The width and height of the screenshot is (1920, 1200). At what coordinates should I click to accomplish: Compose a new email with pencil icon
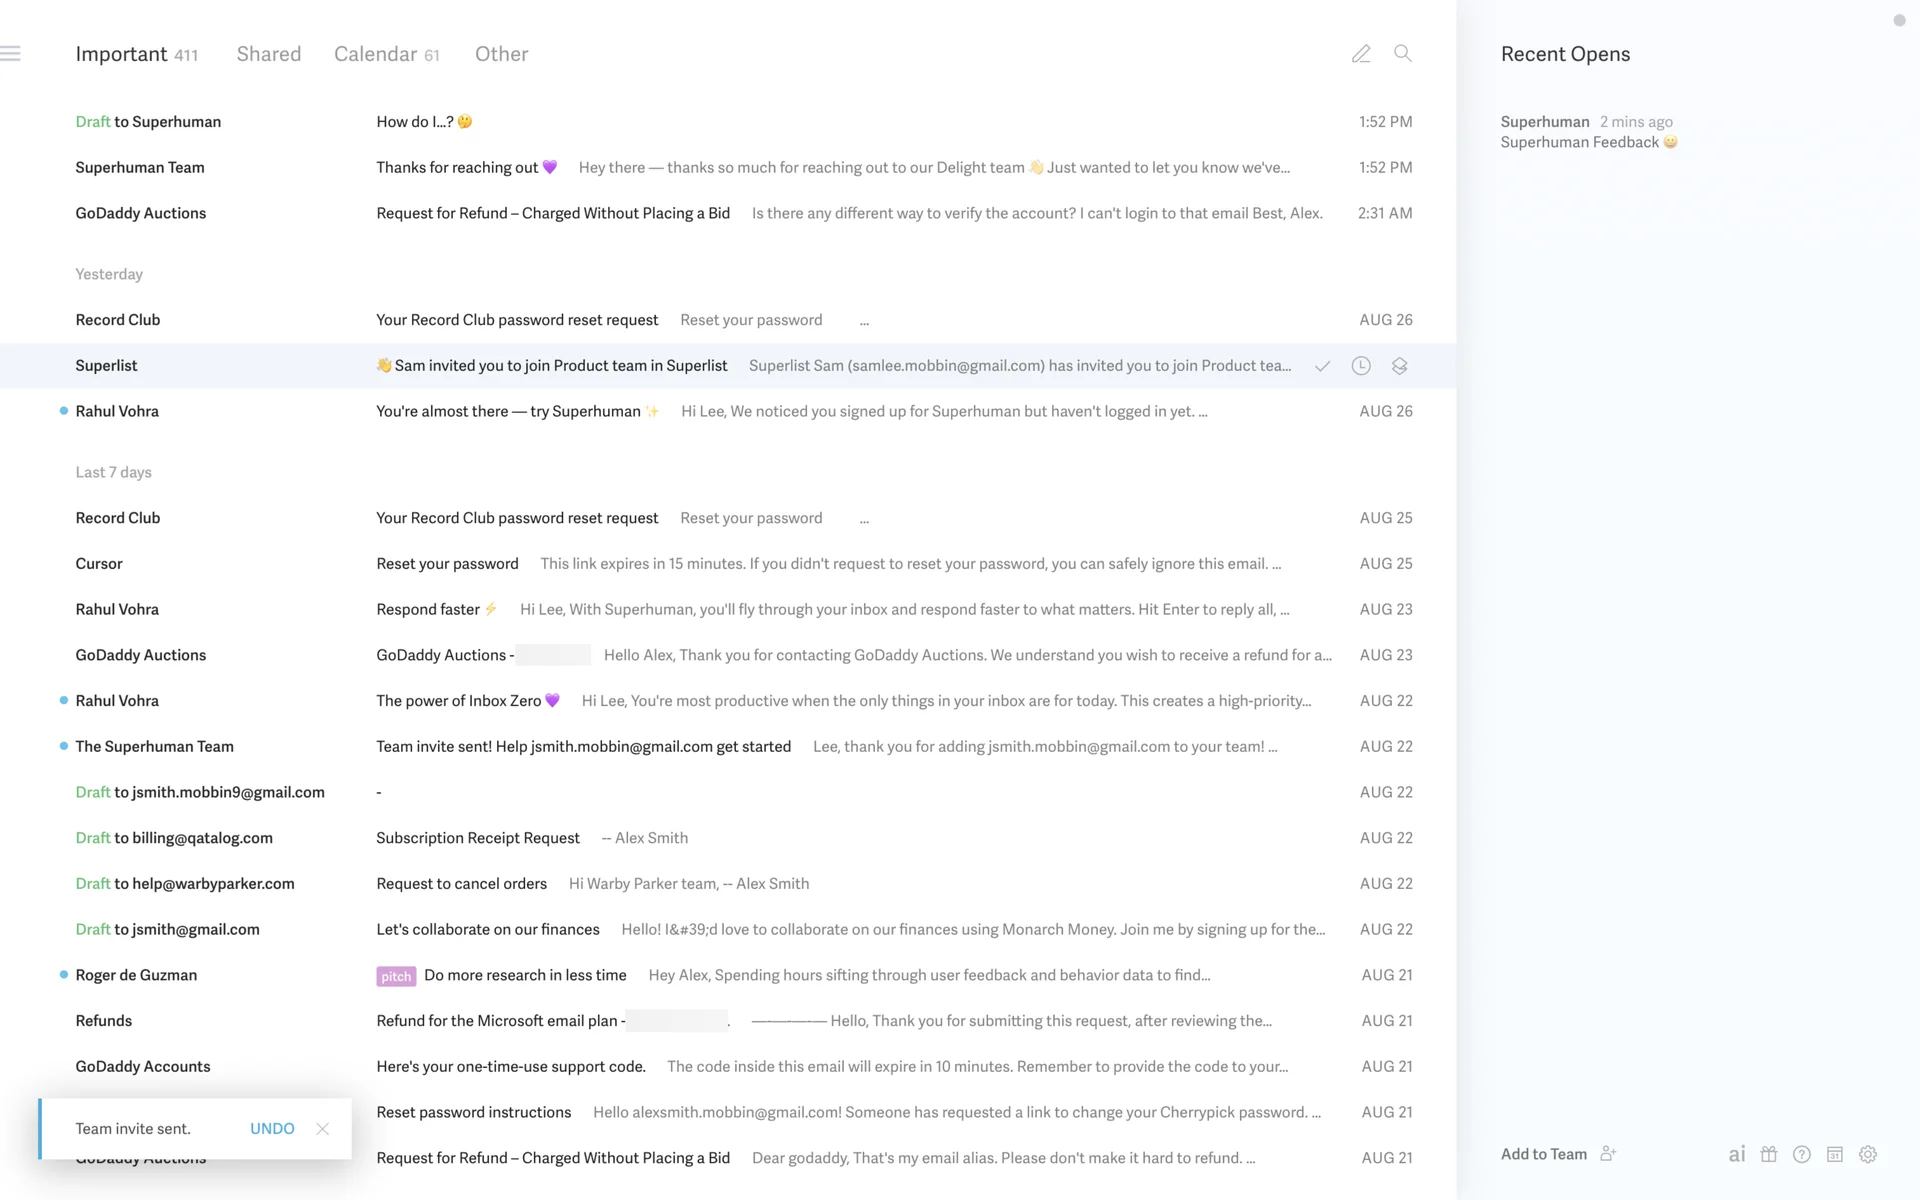1361,54
